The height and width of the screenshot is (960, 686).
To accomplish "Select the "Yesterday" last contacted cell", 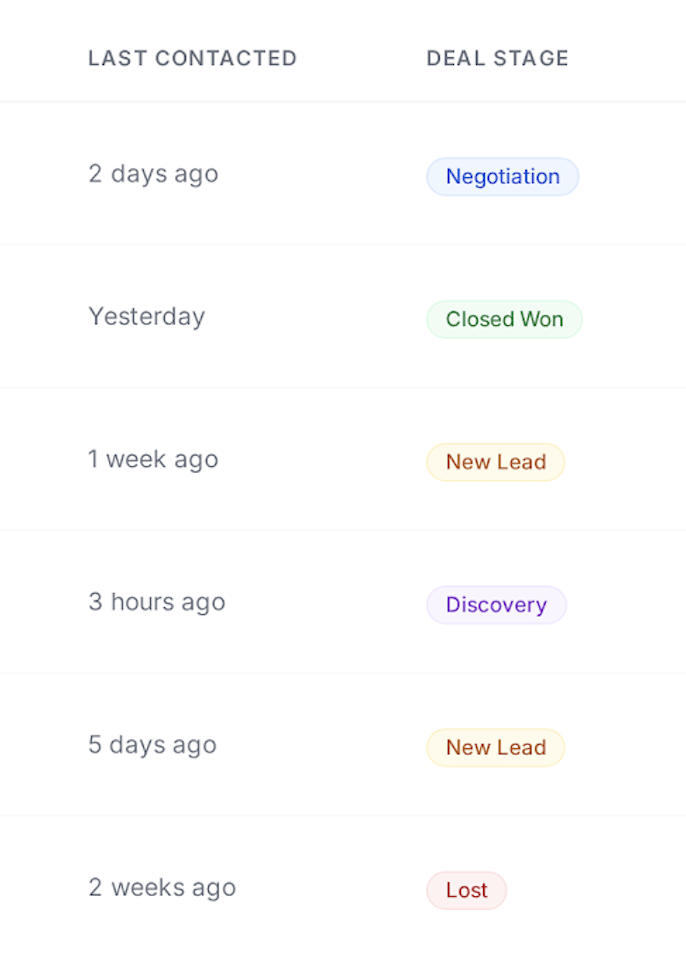I will coord(146,317).
